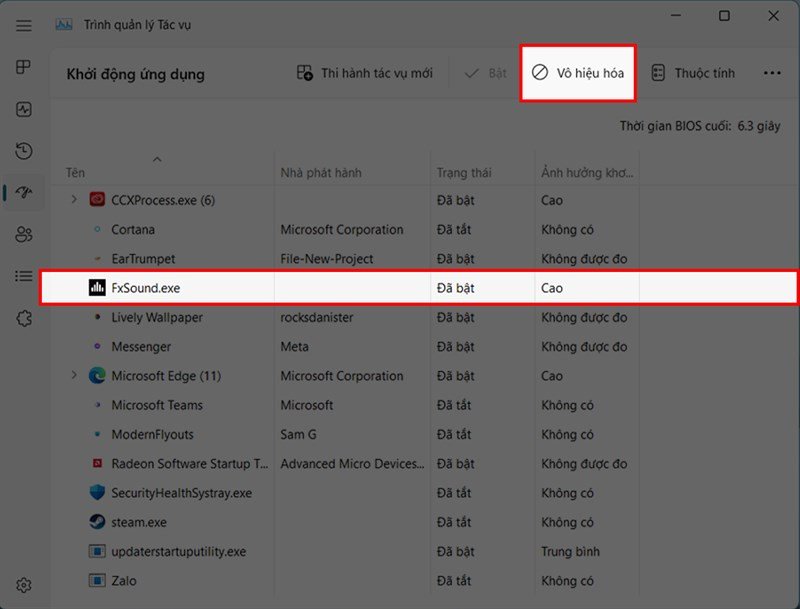Select the Performance sidebar icon

point(23,109)
